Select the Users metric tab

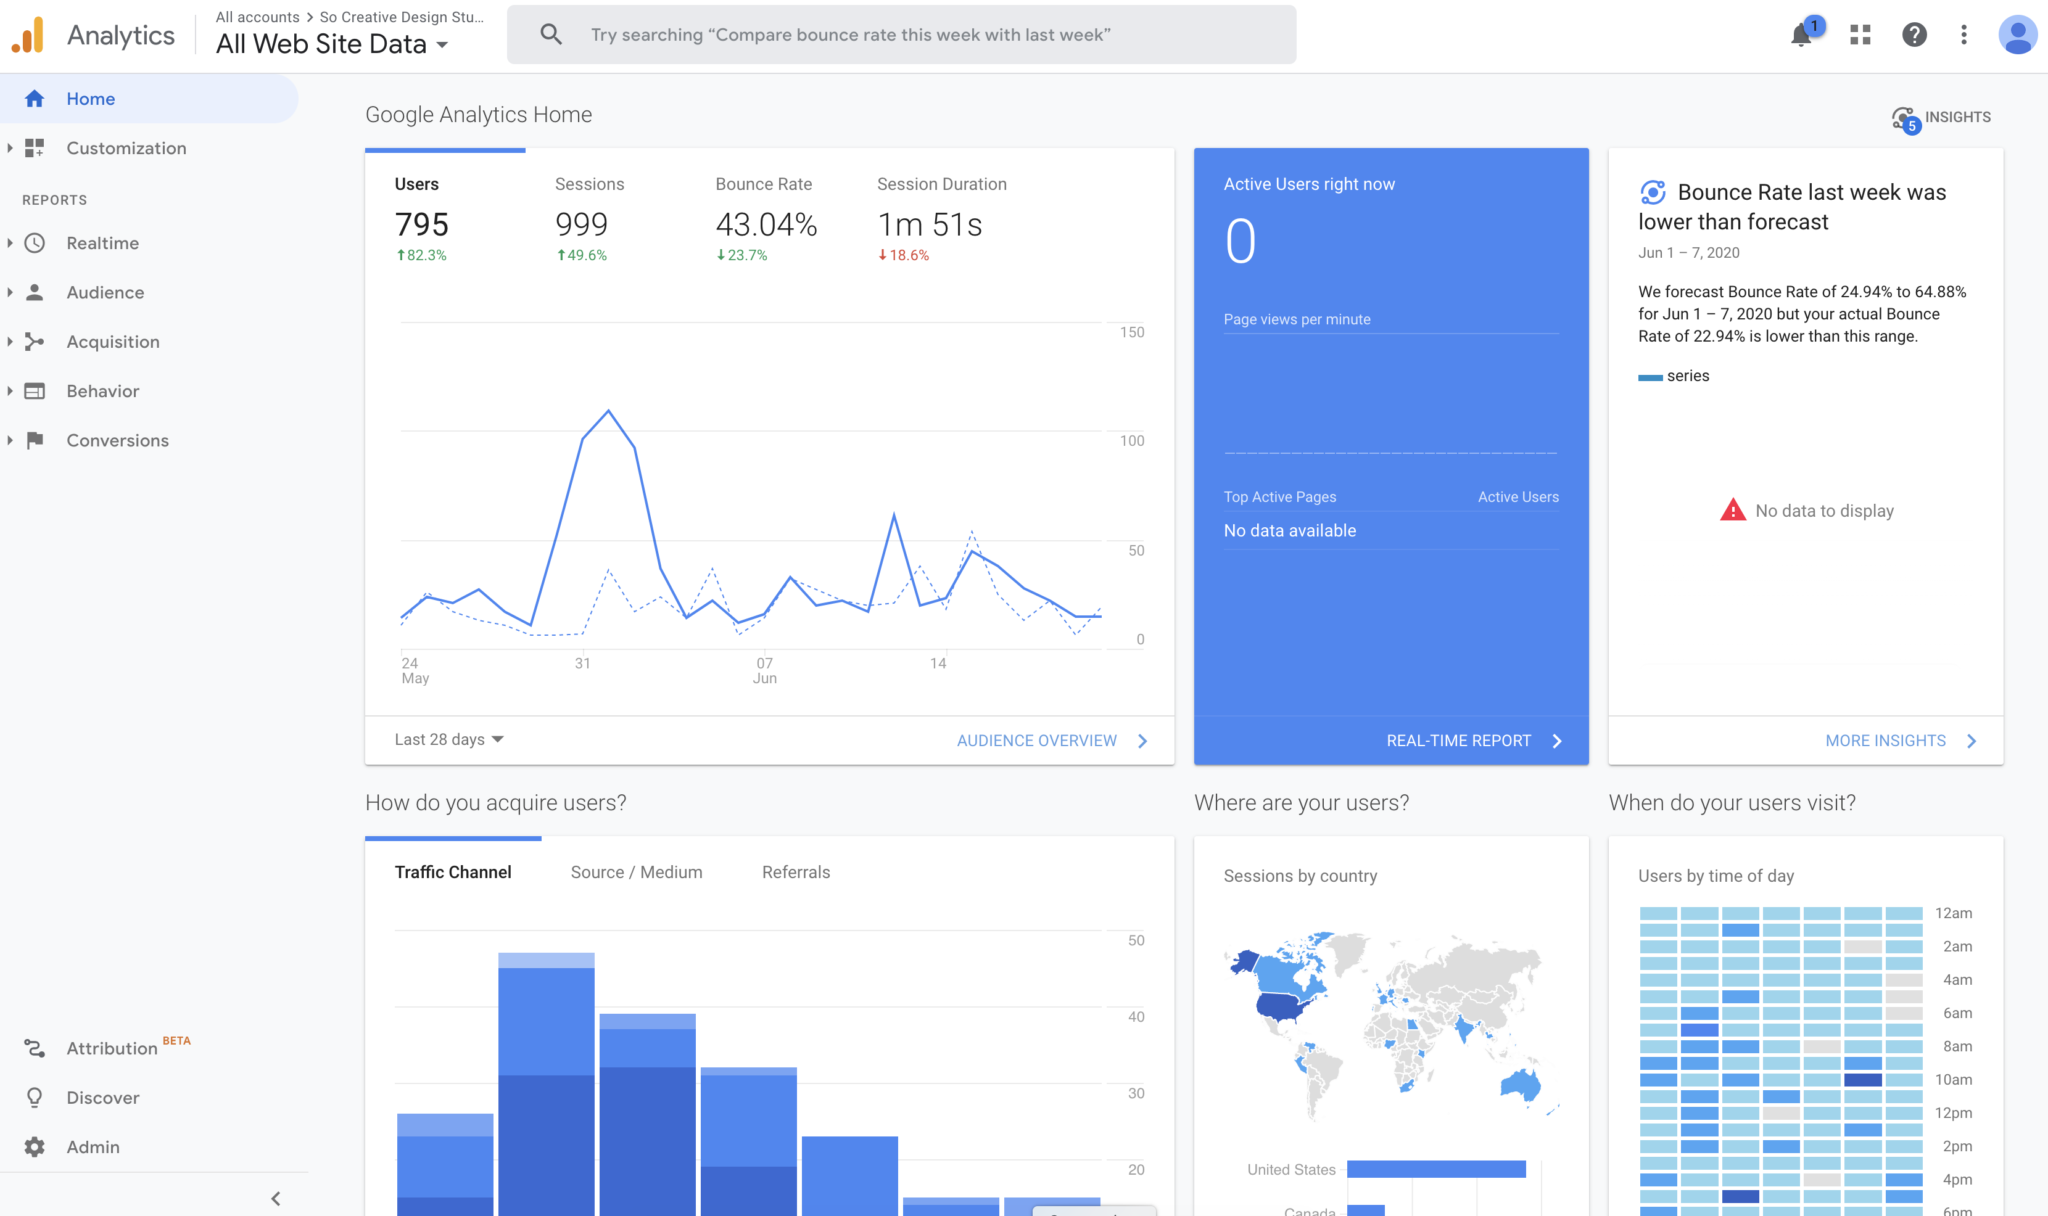(445, 219)
